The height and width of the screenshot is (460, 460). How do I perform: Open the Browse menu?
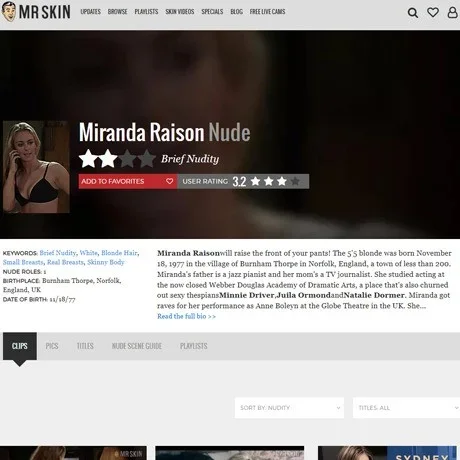117,12
